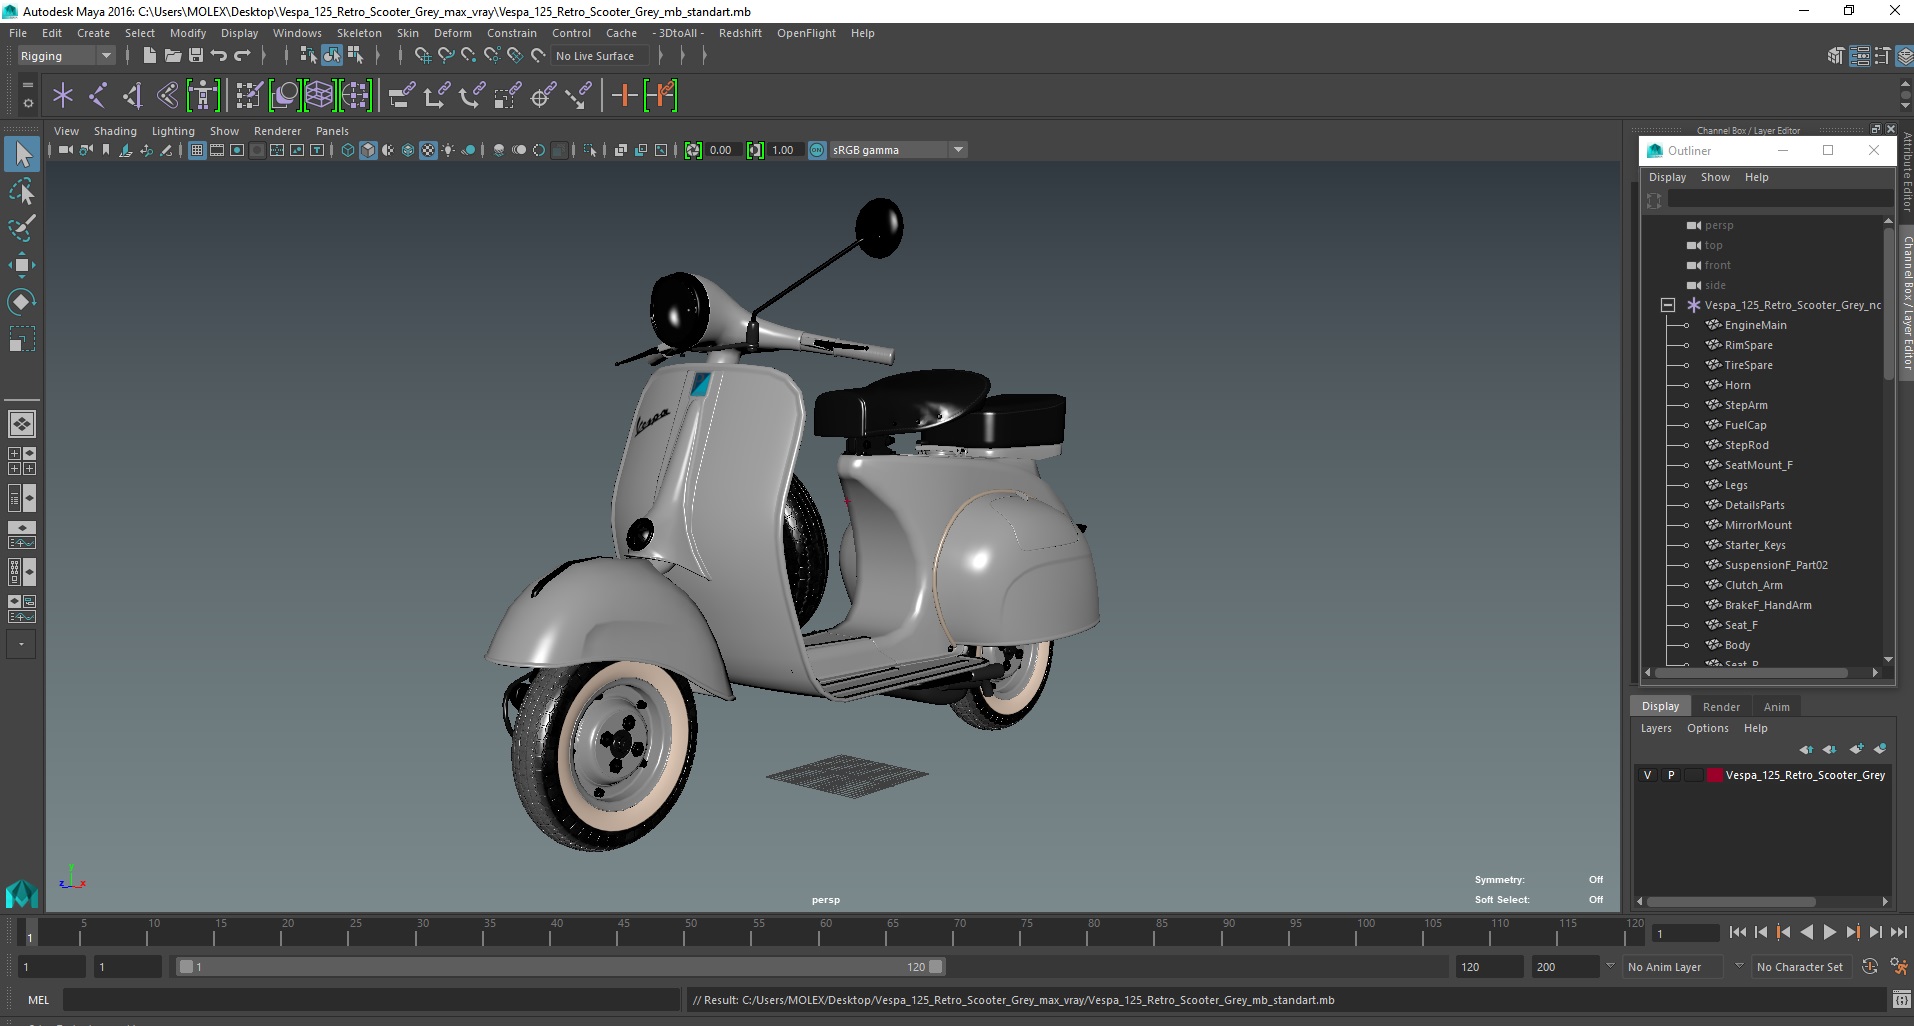Click the Save Scene icon
Image resolution: width=1914 pixels, height=1026 pixels.
coord(195,56)
